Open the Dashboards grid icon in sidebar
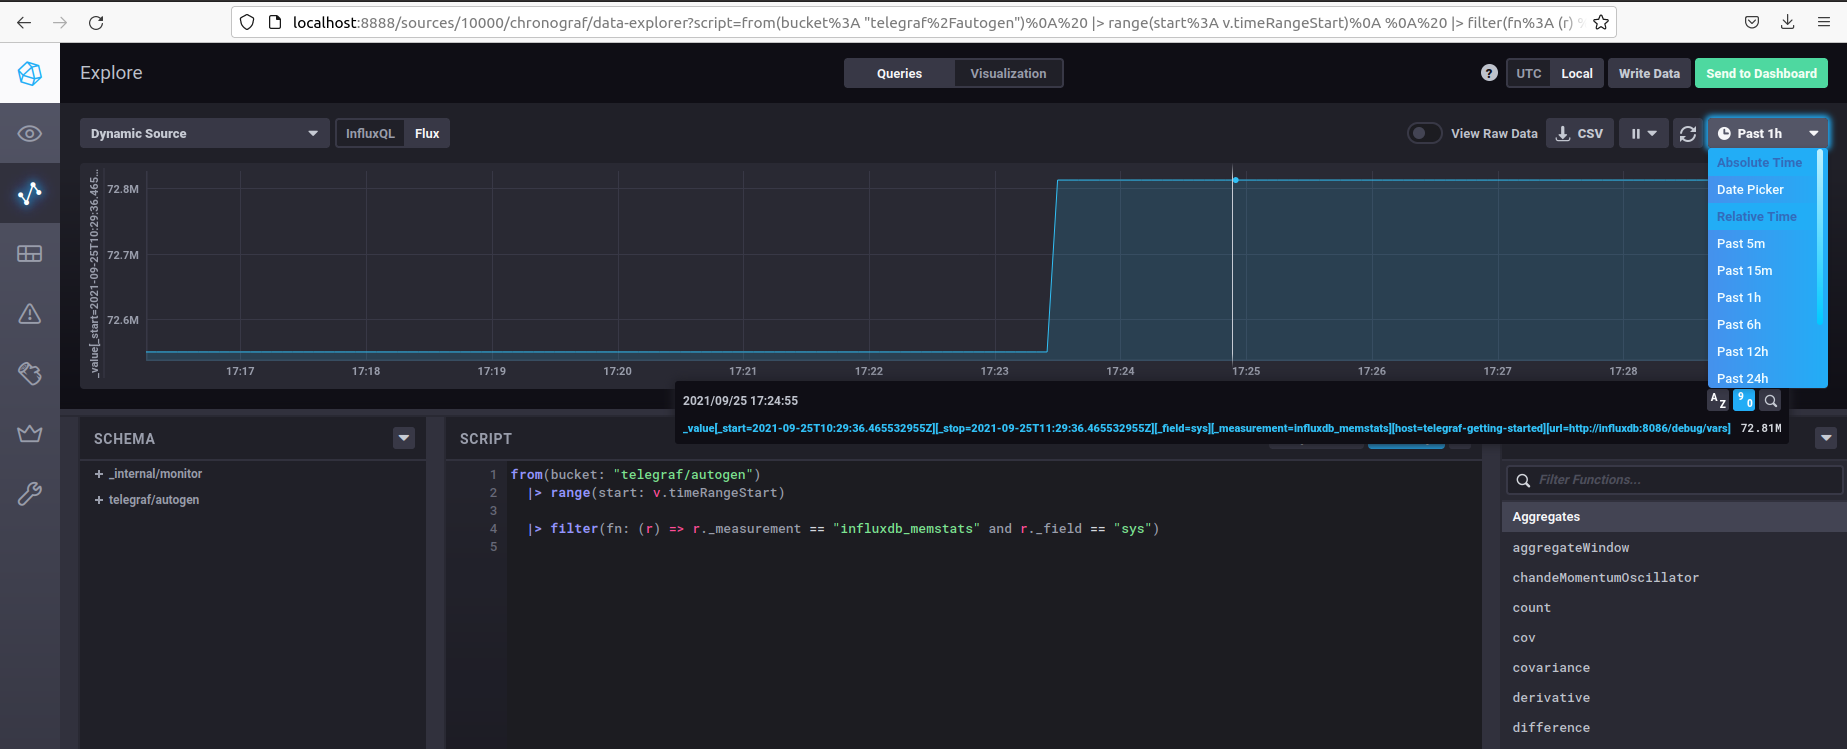 click(30, 254)
